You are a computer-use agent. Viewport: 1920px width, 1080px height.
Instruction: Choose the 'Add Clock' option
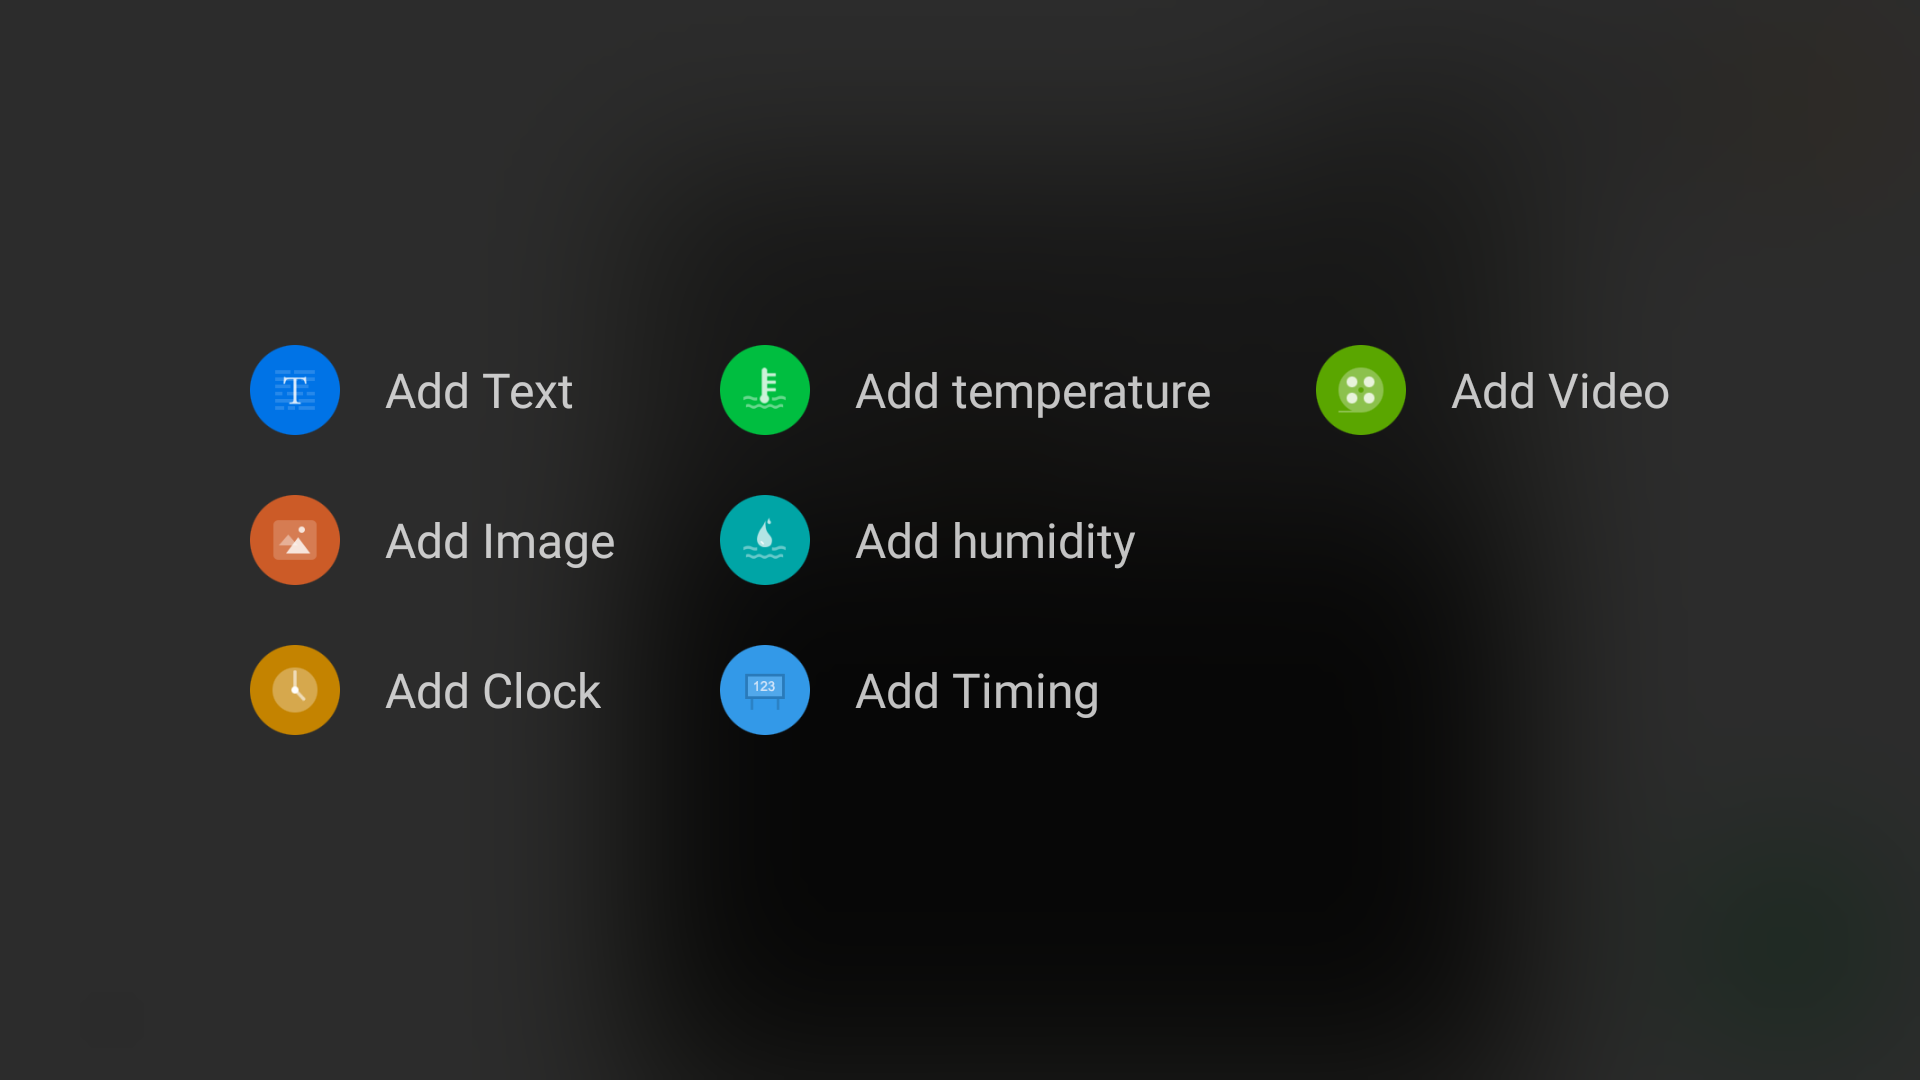493,691
